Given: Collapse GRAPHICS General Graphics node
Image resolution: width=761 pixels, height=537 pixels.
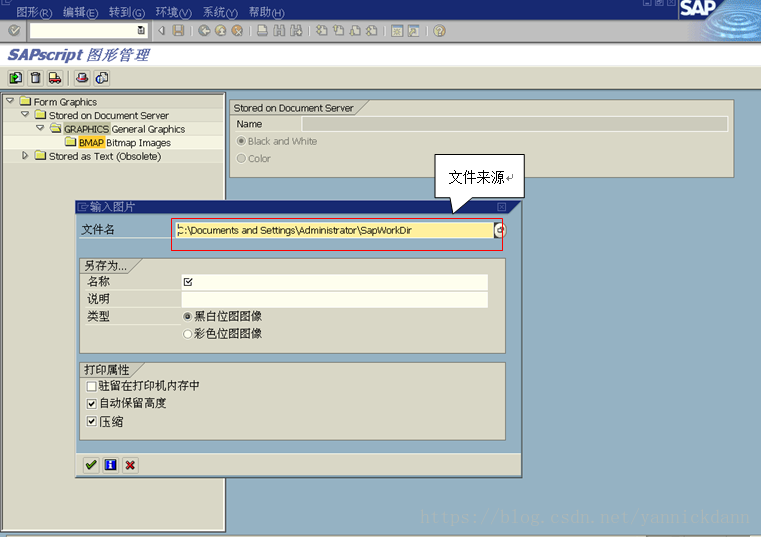Looking at the screenshot, I should click(40, 128).
